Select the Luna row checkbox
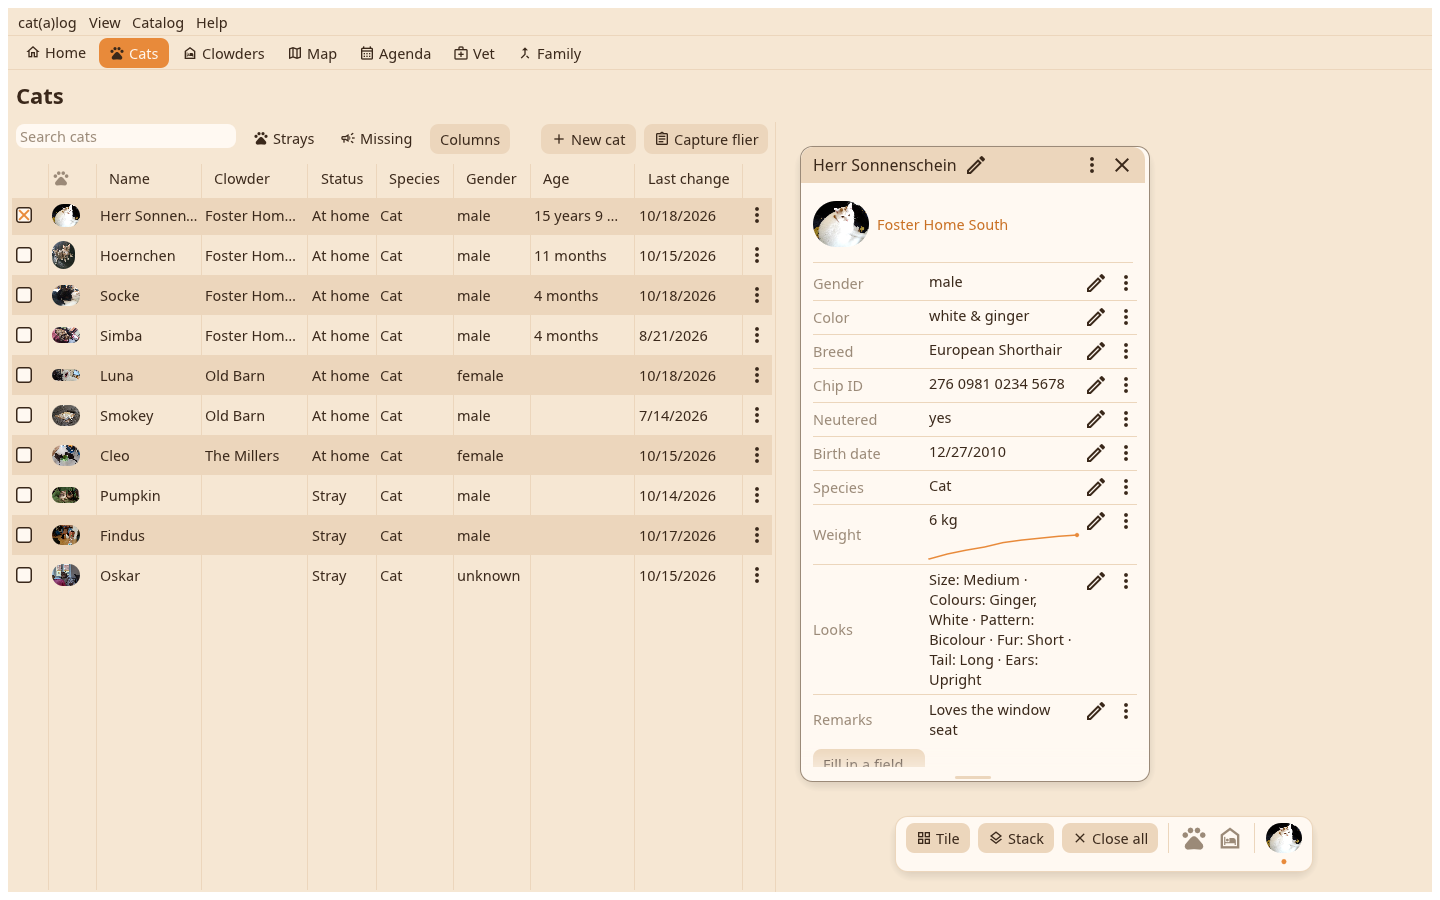This screenshot has width=1440, height=900. 25,375
